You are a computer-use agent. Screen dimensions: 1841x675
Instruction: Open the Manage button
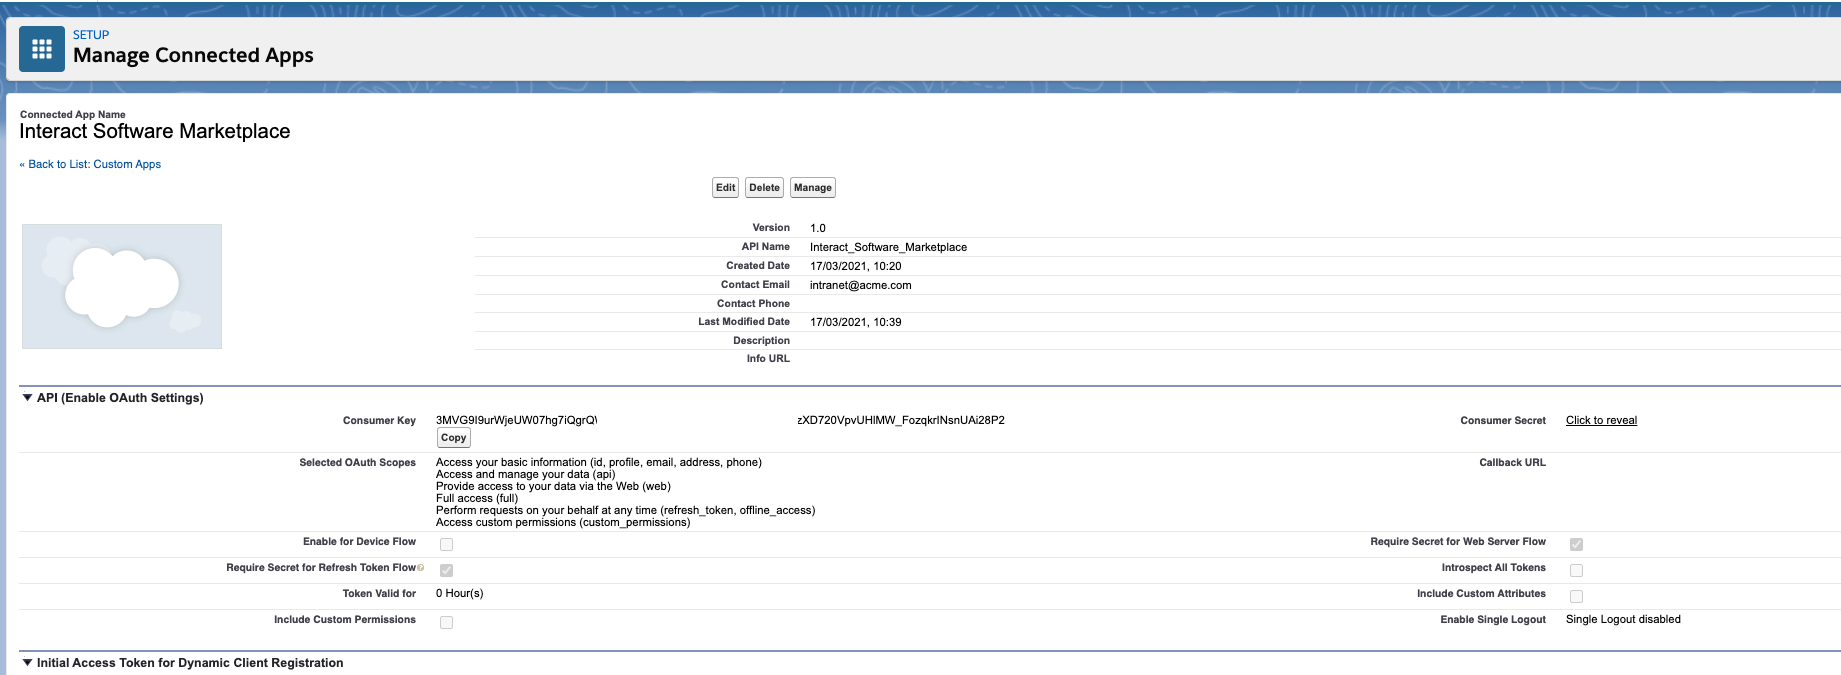[x=813, y=188]
